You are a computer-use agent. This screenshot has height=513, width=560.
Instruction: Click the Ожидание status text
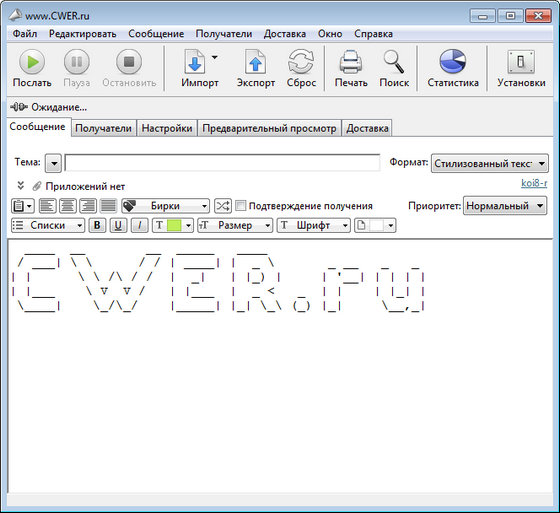click(59, 107)
